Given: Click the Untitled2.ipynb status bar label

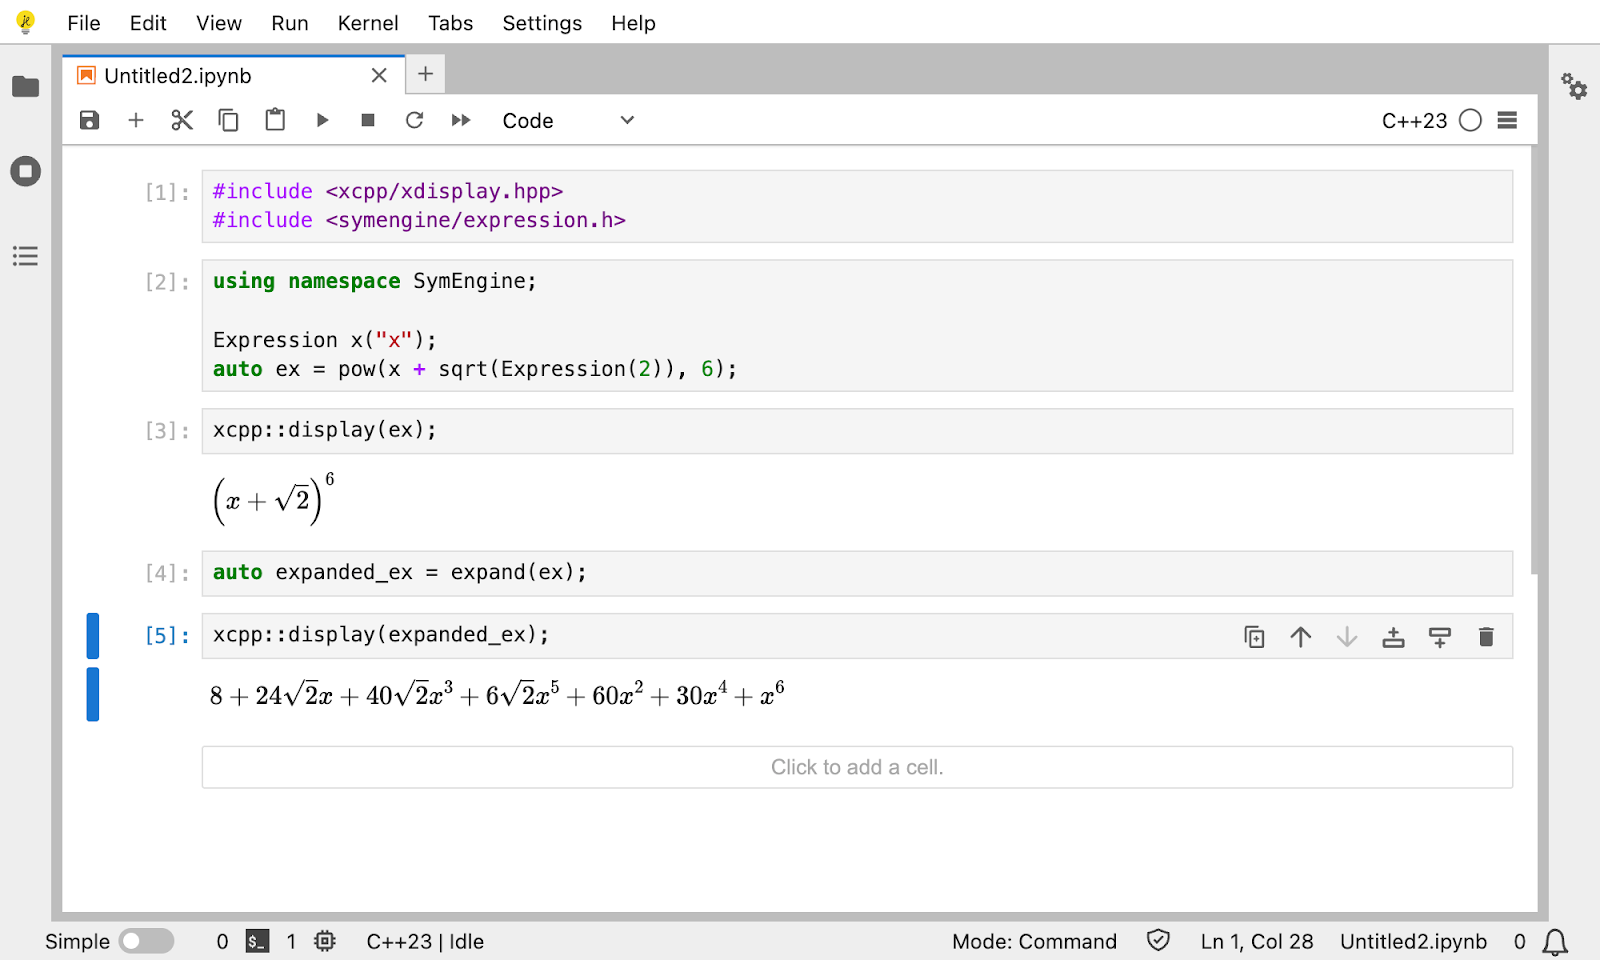Looking at the screenshot, I should pyautogui.click(x=1413, y=941).
